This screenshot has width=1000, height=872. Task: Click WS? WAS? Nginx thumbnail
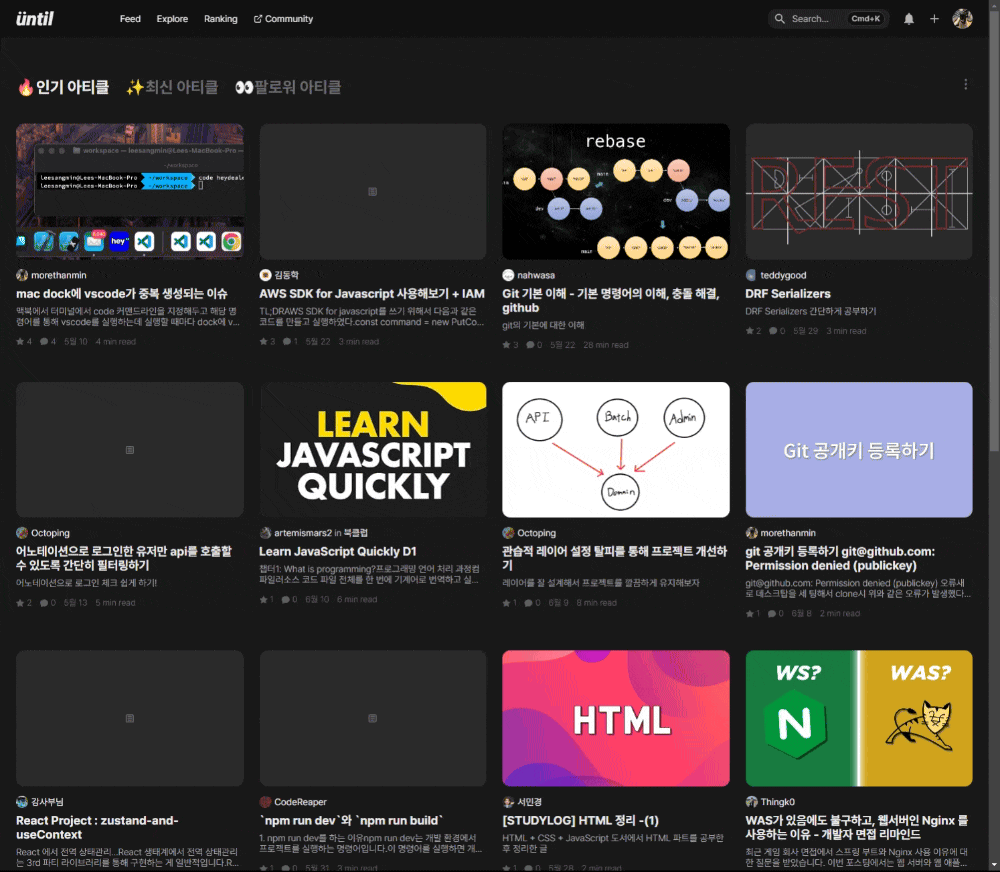point(858,718)
